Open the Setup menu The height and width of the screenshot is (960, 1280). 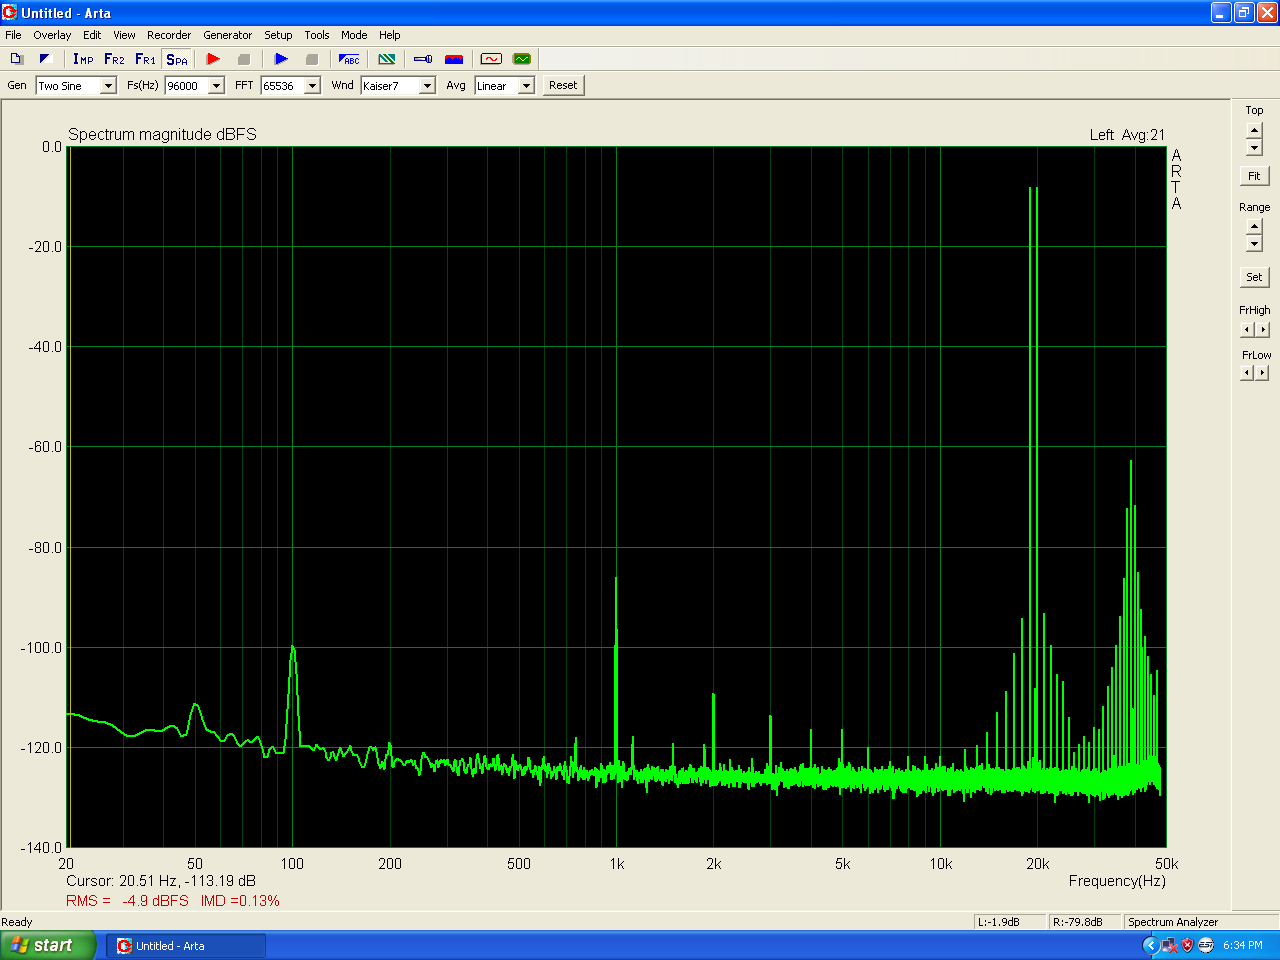click(278, 35)
